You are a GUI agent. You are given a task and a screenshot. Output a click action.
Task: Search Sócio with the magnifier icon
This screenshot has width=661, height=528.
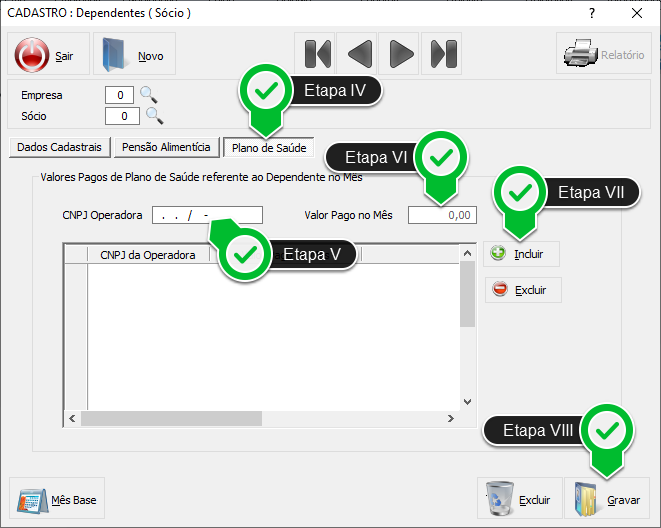coord(153,116)
